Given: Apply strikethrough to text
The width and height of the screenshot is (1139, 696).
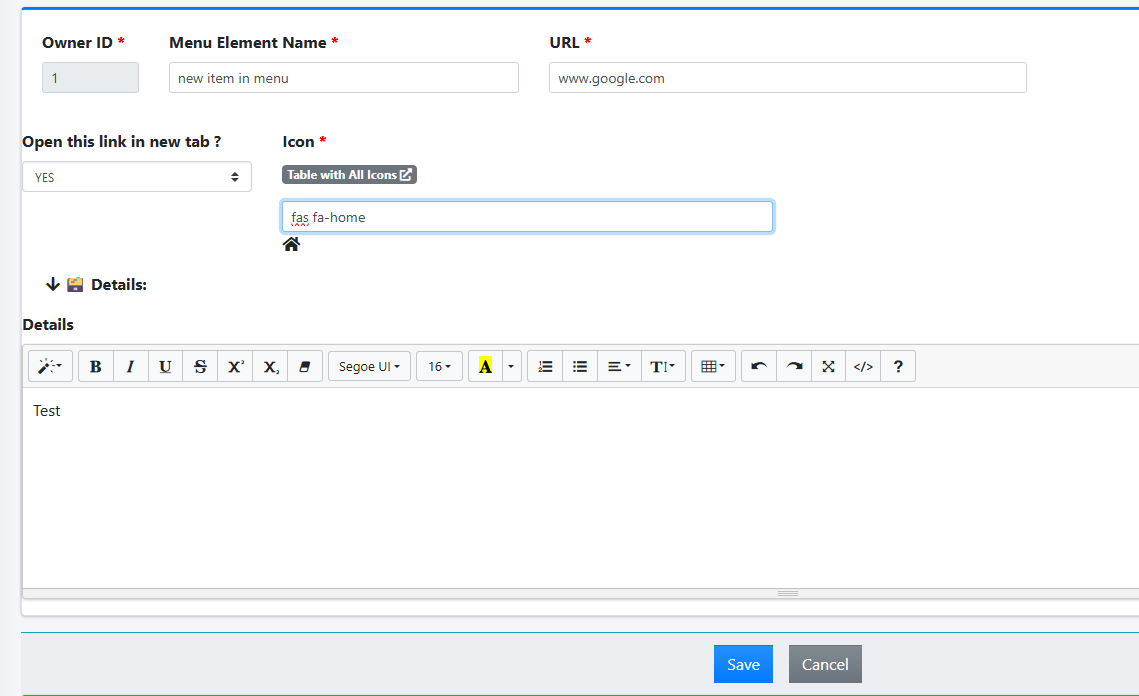Looking at the screenshot, I should 200,367.
